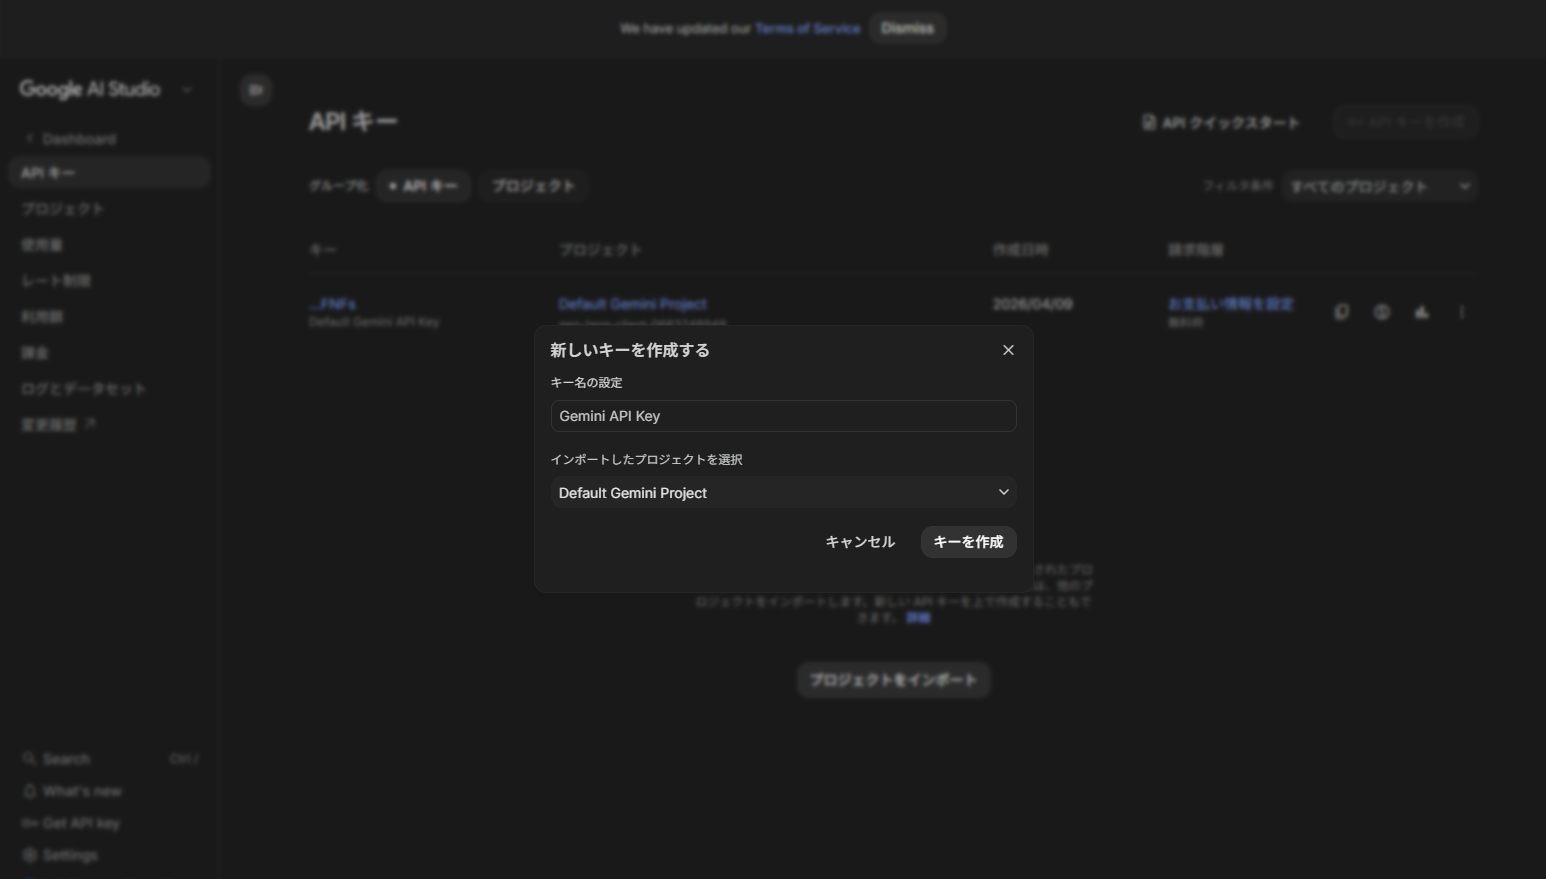Click the Google AI Studio logo

click(x=89, y=89)
